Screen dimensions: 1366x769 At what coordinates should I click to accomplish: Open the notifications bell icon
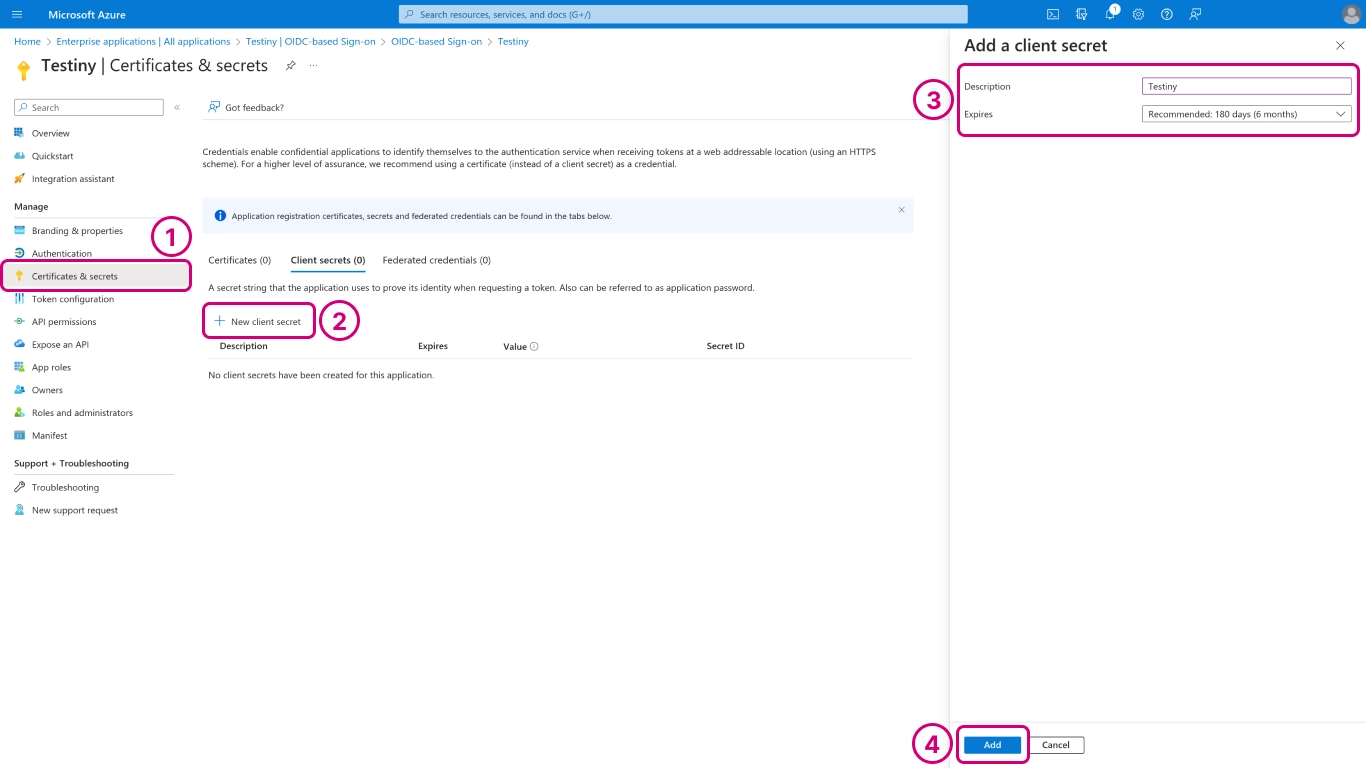tap(1110, 14)
